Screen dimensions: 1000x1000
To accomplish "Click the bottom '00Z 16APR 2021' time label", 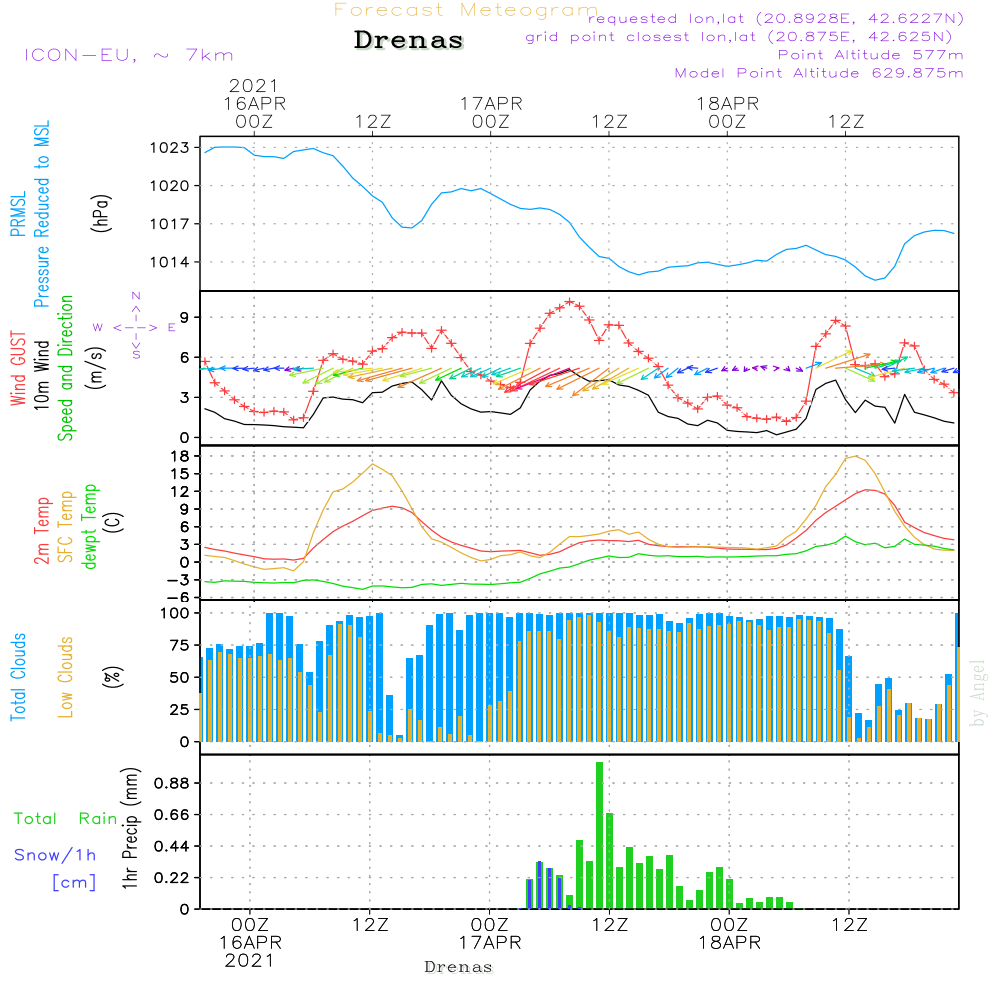I will click(250, 943).
